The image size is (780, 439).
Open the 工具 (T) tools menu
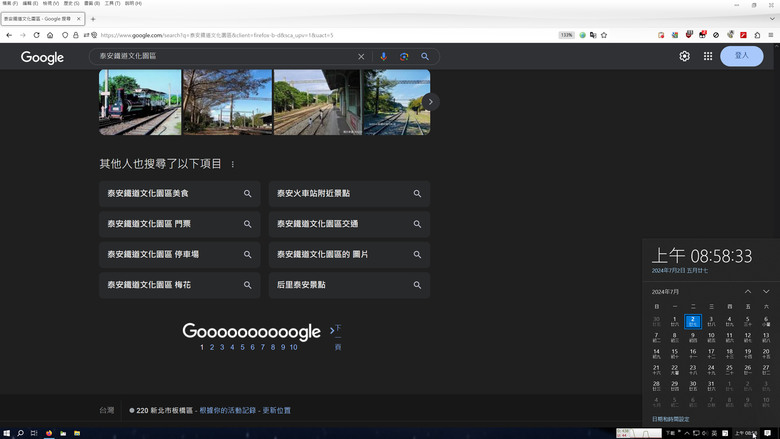(x=112, y=3)
